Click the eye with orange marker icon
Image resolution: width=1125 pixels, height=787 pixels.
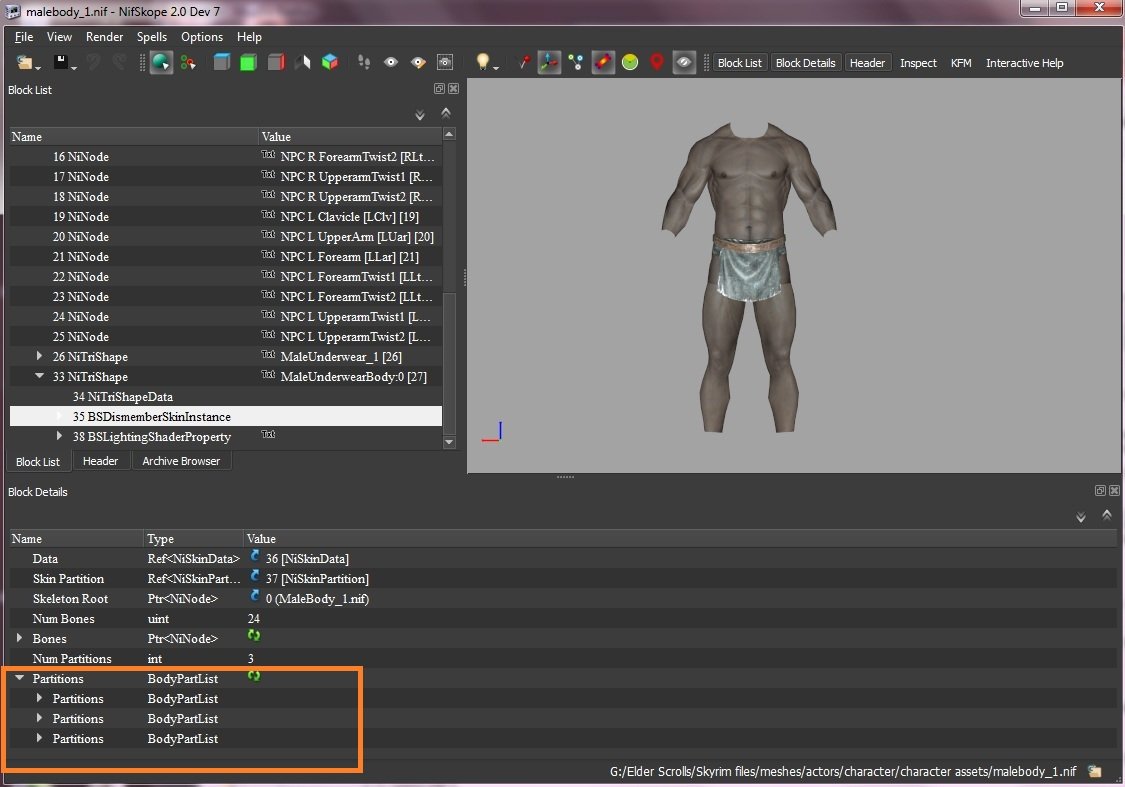(418, 62)
